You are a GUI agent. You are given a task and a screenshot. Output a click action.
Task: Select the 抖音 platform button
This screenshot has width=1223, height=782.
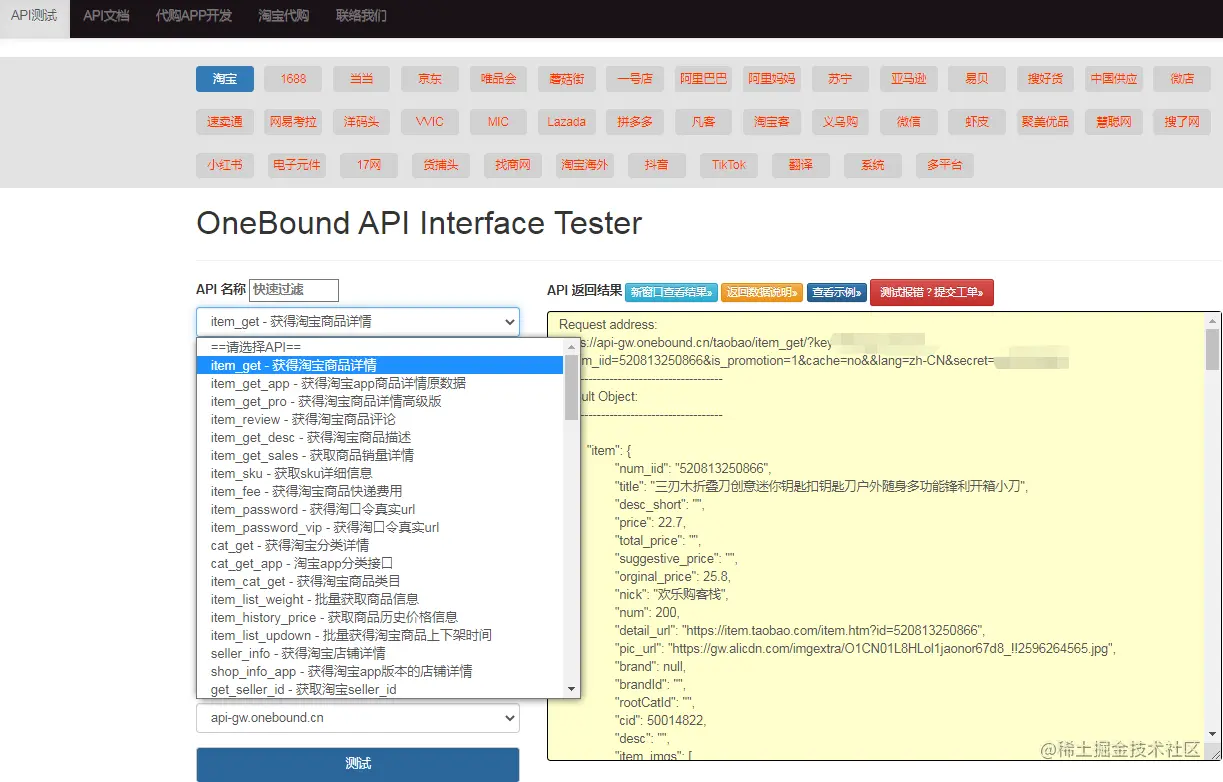657,165
